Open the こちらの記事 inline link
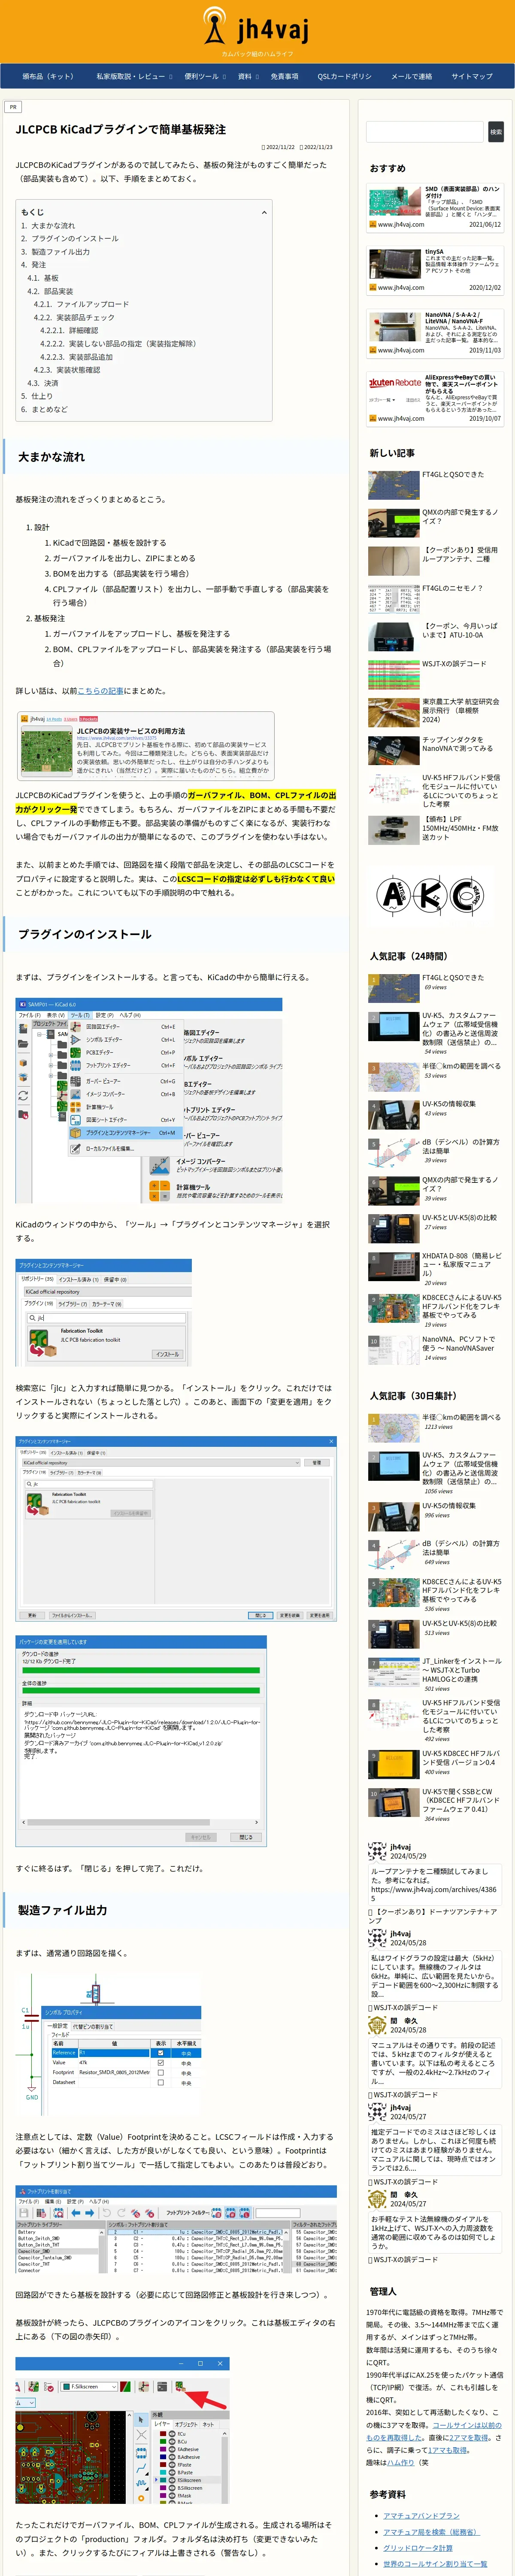This screenshot has height=2576, width=515. tap(100, 690)
